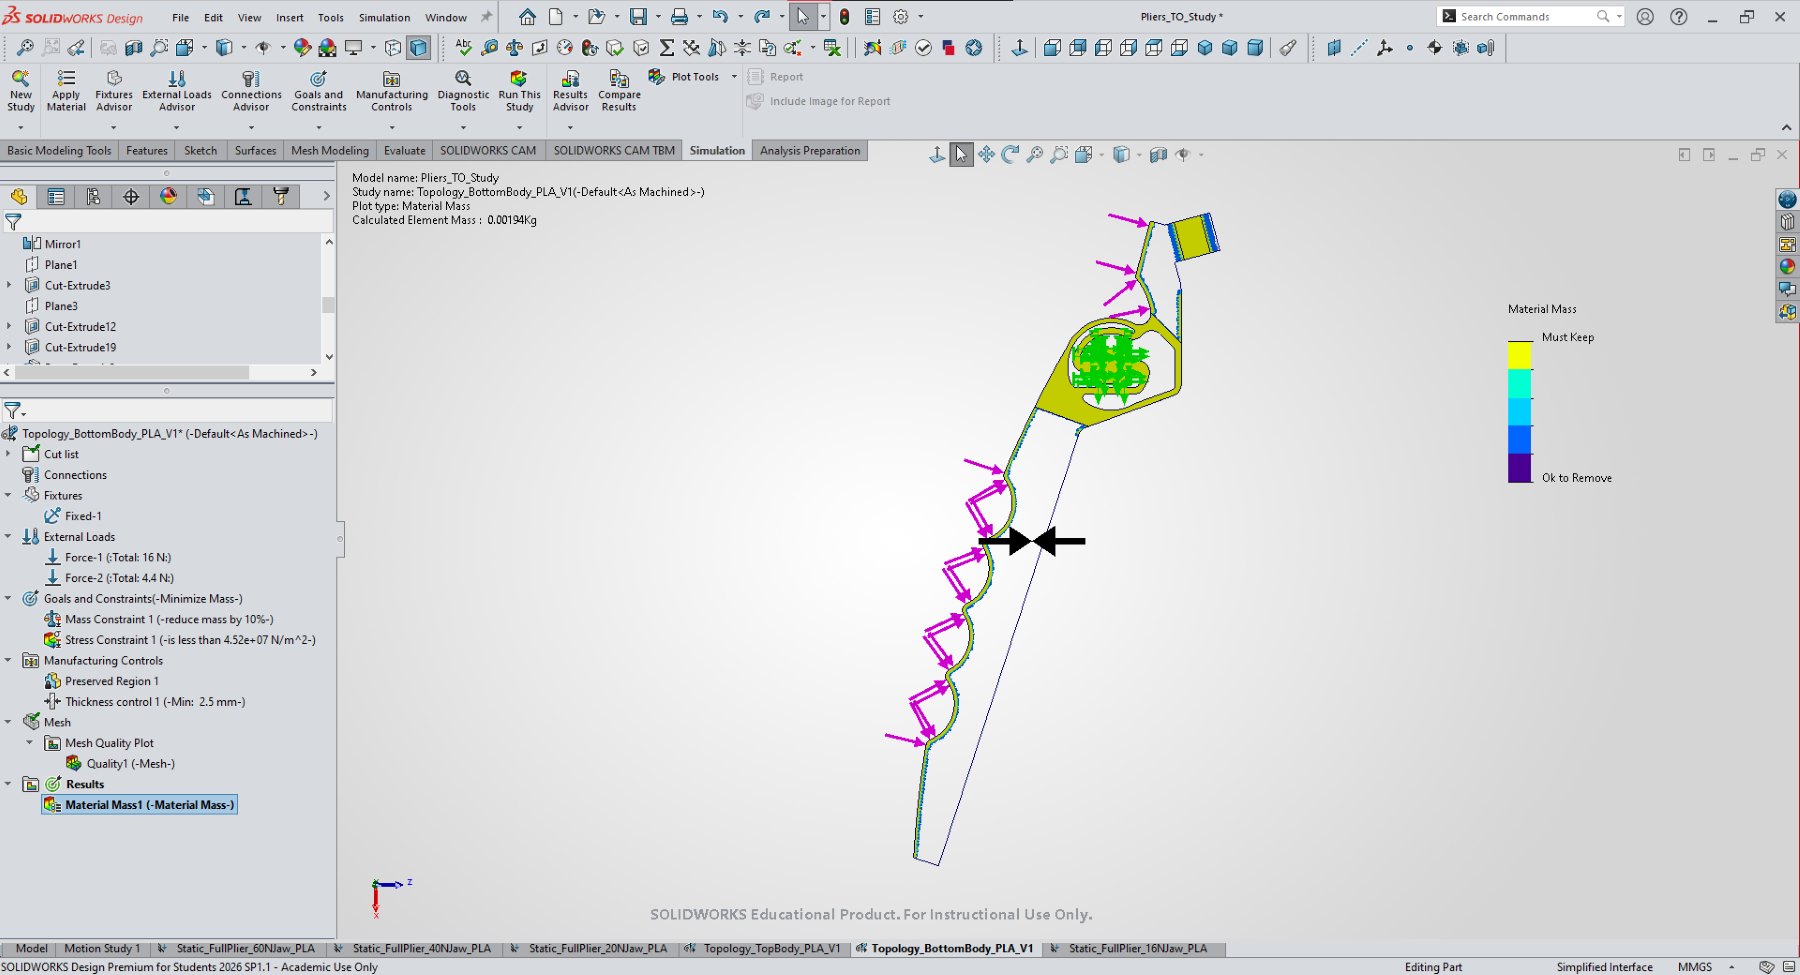This screenshot has width=1800, height=975.
Task: Click the Pan view icon in the heads-up toolbar
Action: pyautogui.click(x=986, y=154)
